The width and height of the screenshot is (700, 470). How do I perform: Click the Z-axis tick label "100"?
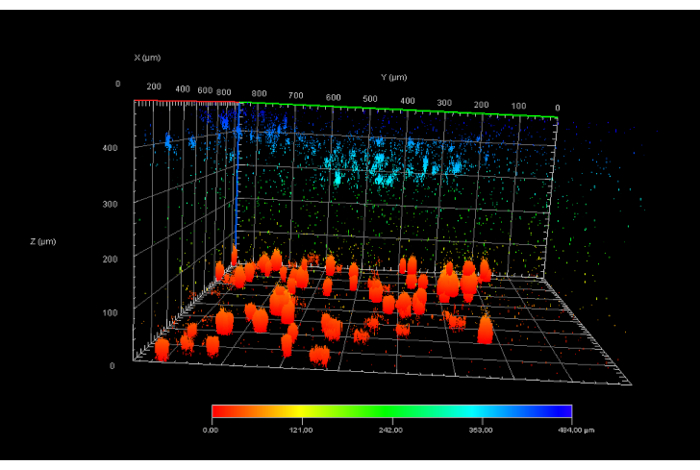(110, 313)
